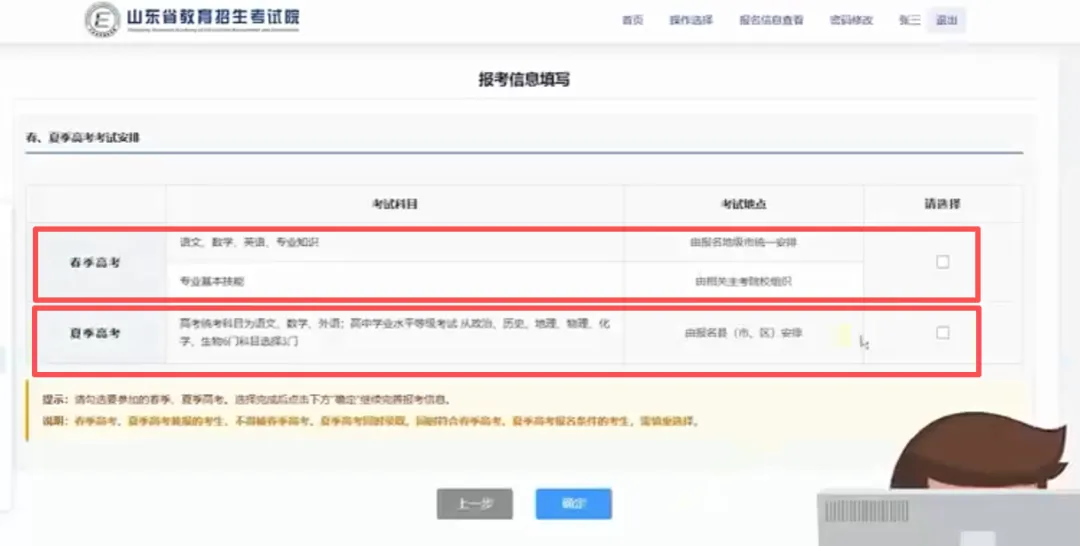Tick the 夏季高考 selection checkbox
1080x546 pixels.
[x=942, y=333]
